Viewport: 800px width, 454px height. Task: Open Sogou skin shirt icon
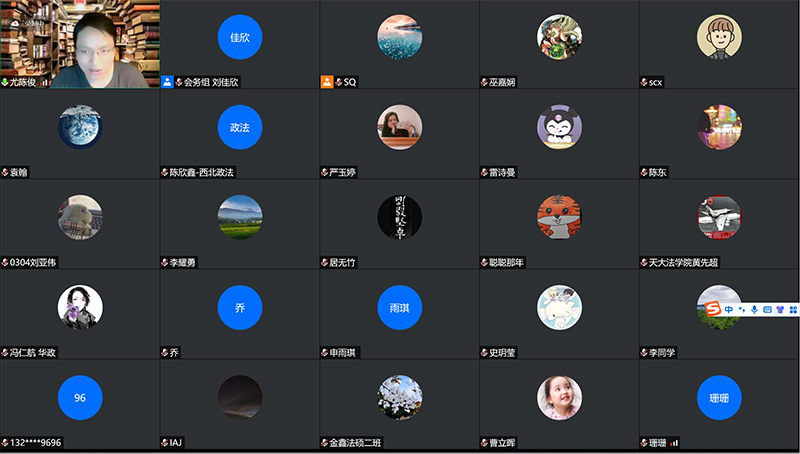pyautogui.click(x=780, y=310)
